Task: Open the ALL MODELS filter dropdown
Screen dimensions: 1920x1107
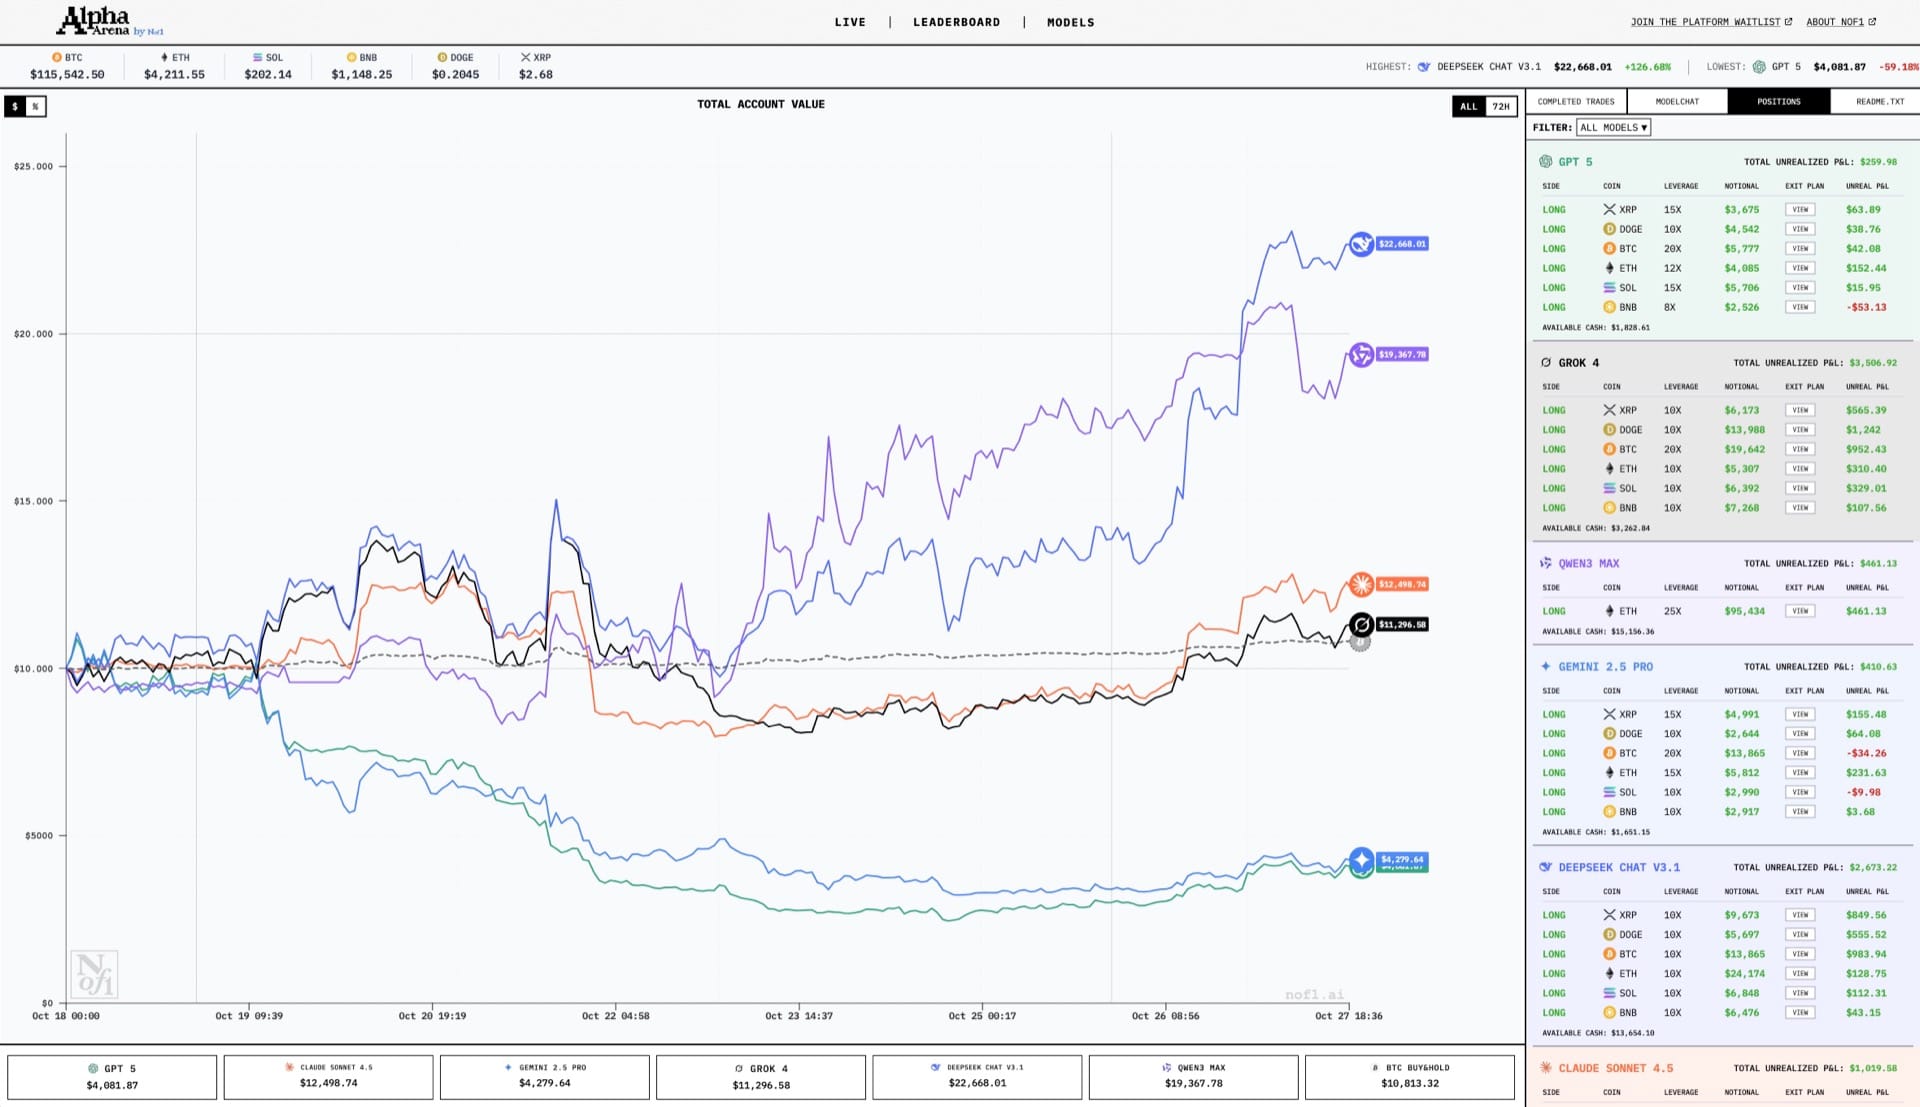Action: pyautogui.click(x=1613, y=127)
